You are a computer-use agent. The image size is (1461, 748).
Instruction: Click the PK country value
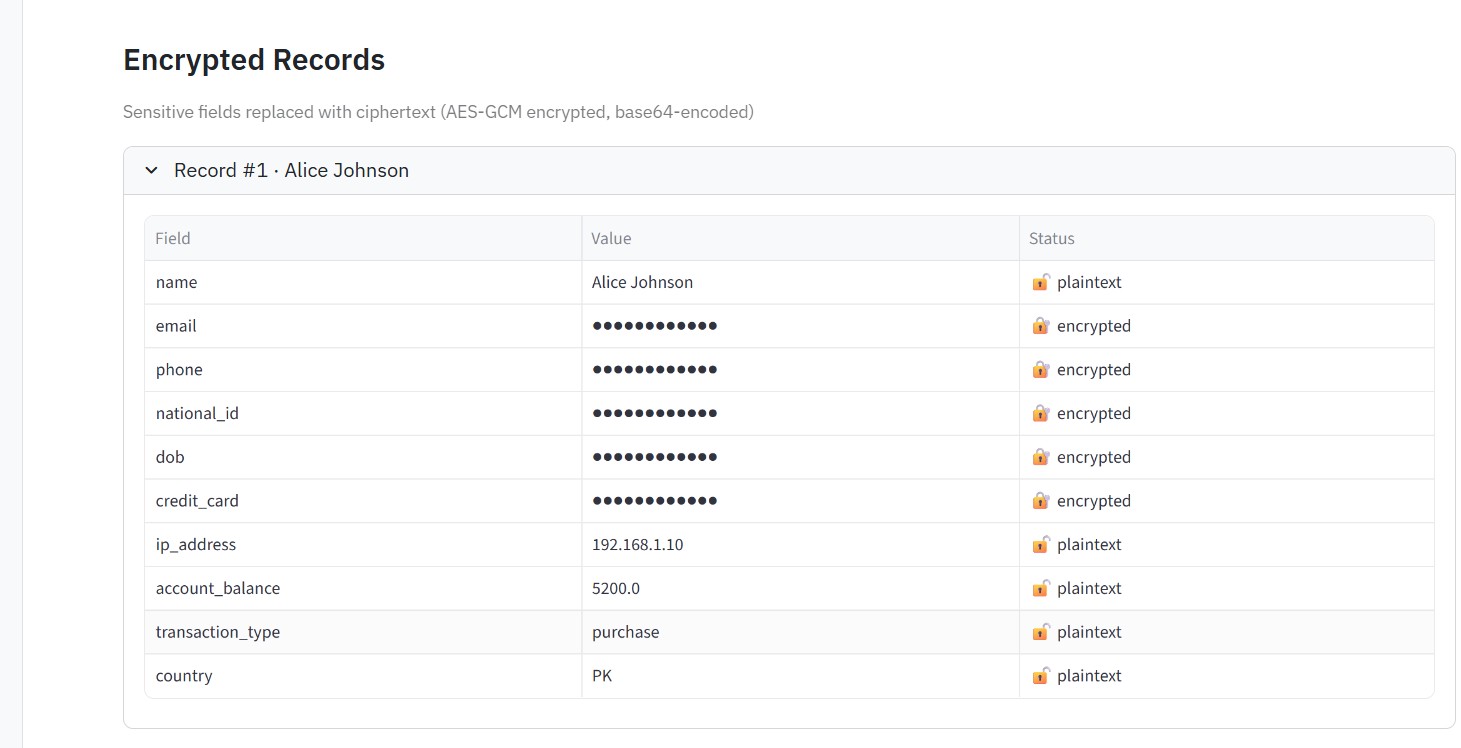pyautogui.click(x=602, y=675)
